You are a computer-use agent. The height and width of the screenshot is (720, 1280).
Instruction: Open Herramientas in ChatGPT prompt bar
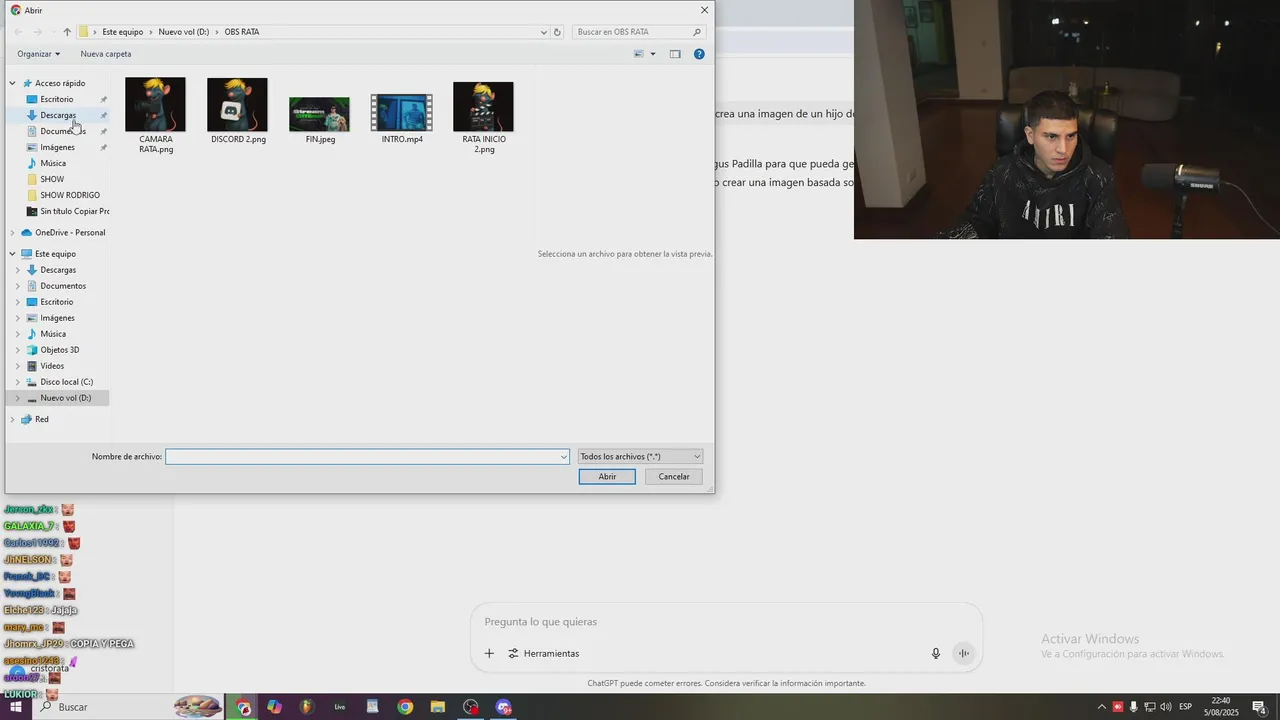[x=544, y=654]
